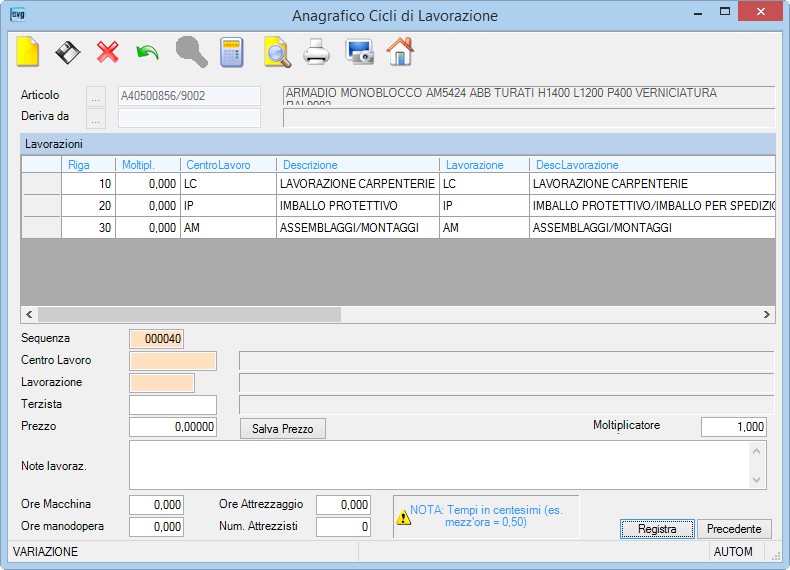
Task: Click the green undo arrow icon
Action: coord(148,52)
